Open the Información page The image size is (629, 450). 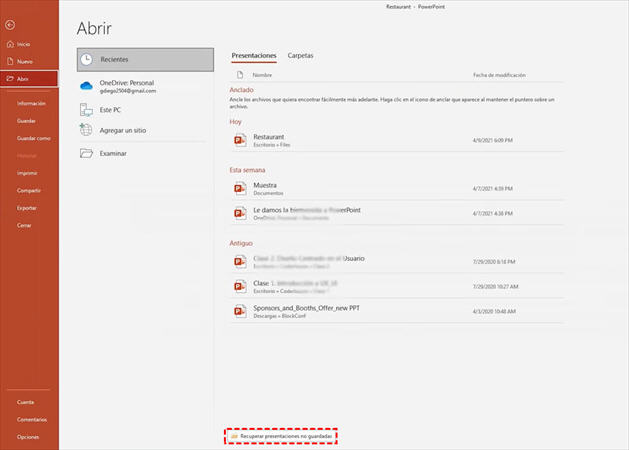tap(31, 103)
